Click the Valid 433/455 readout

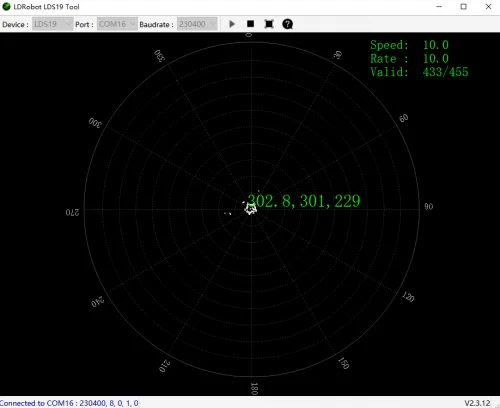click(419, 72)
